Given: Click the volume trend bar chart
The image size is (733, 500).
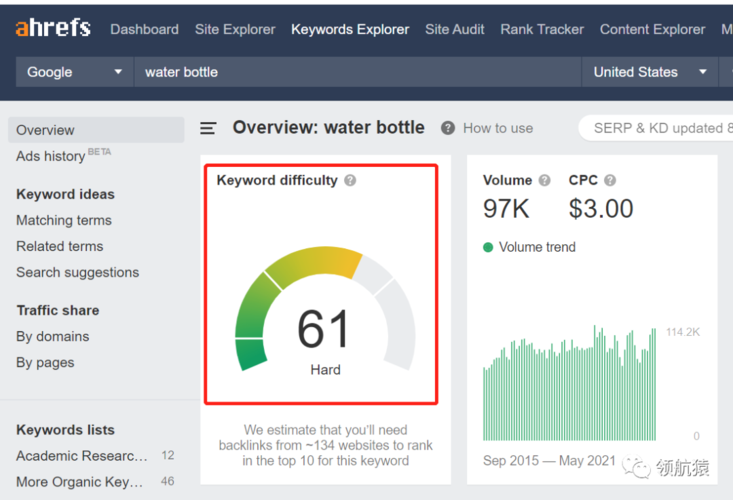Looking at the screenshot, I should [569, 383].
